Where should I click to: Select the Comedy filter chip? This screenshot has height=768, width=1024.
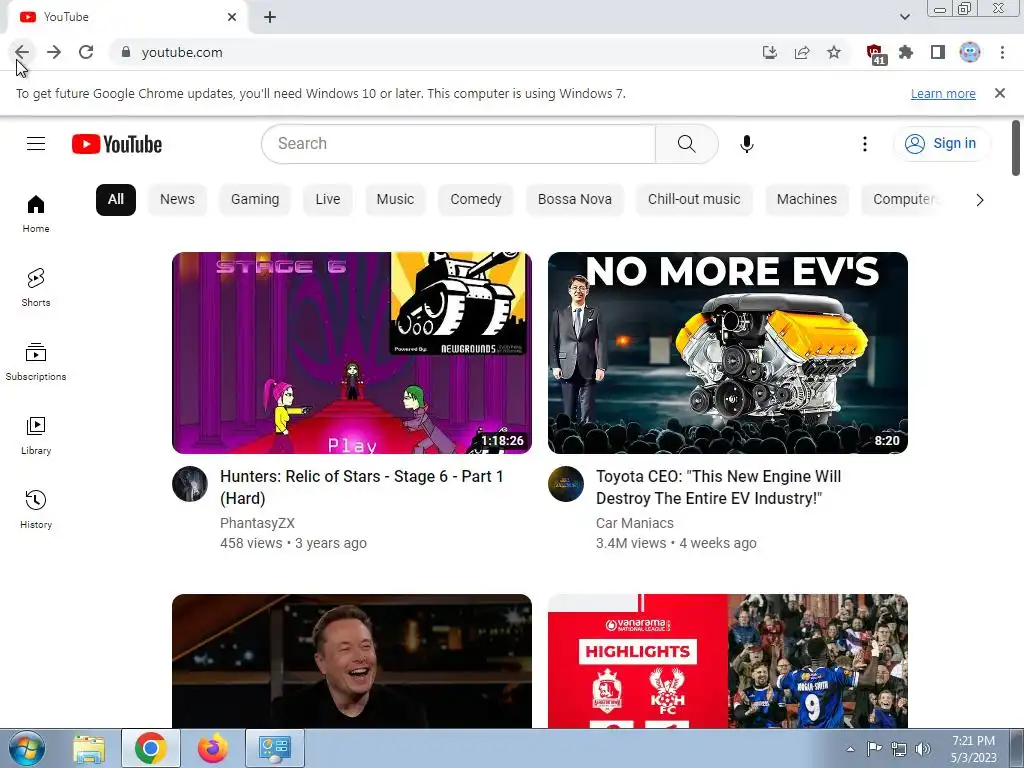[476, 199]
